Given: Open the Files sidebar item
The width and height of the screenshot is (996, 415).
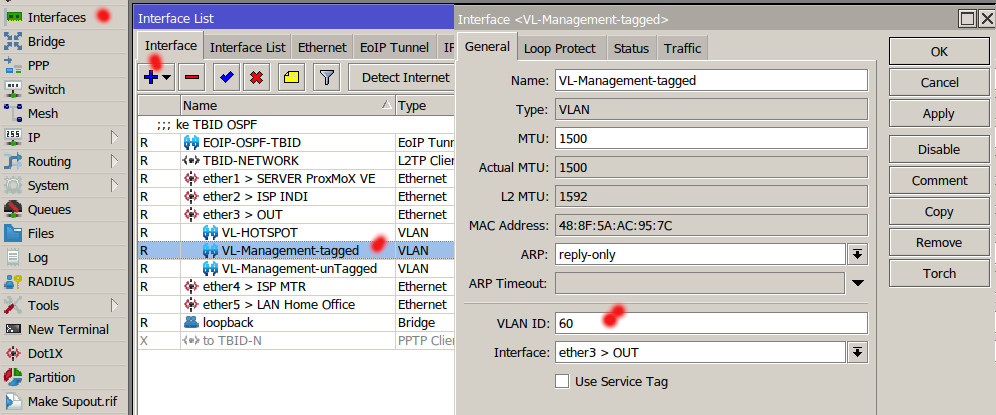Looking at the screenshot, I should (41, 233).
